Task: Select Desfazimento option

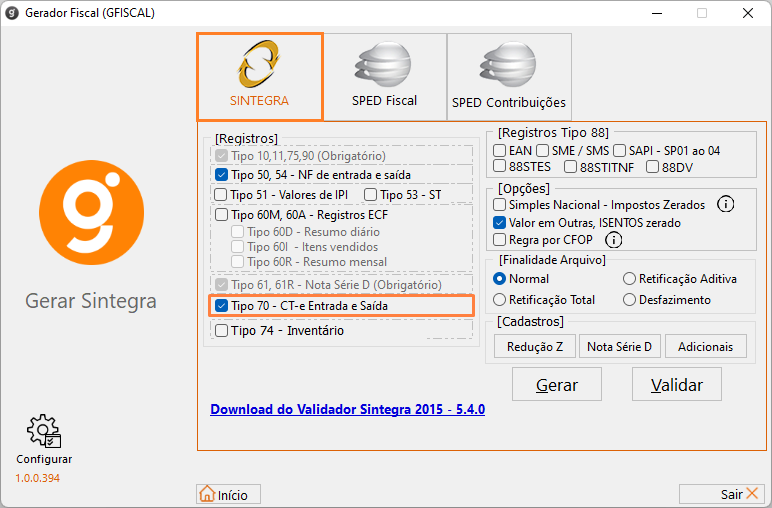Action: 629,299
